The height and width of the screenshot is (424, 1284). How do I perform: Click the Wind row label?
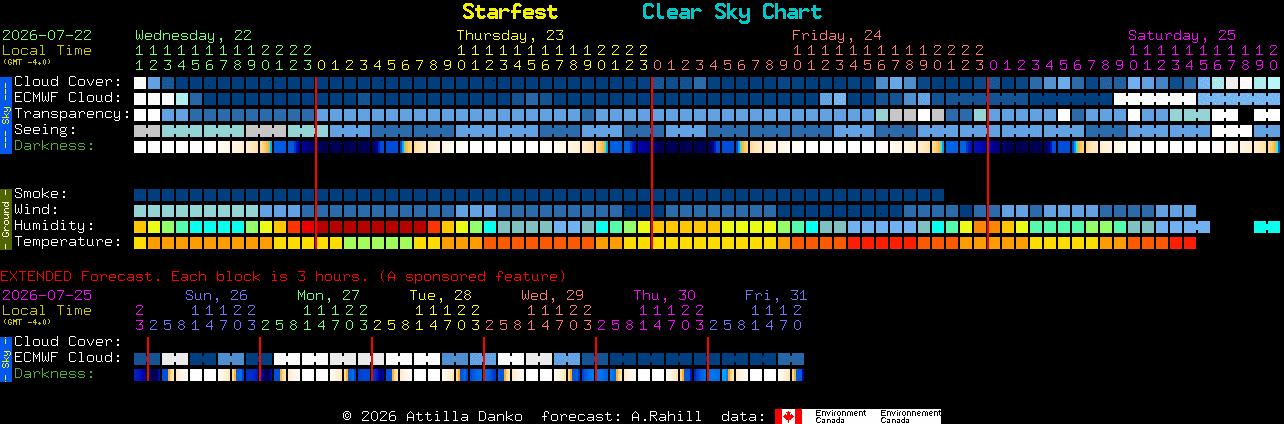pos(36,209)
